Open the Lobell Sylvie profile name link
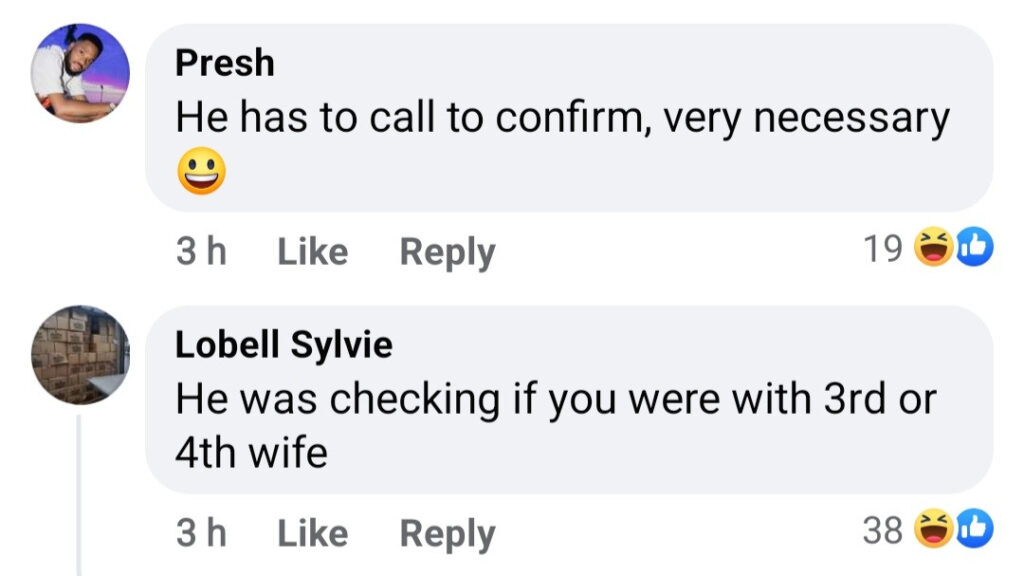This screenshot has height=576, width=1024. [x=284, y=345]
